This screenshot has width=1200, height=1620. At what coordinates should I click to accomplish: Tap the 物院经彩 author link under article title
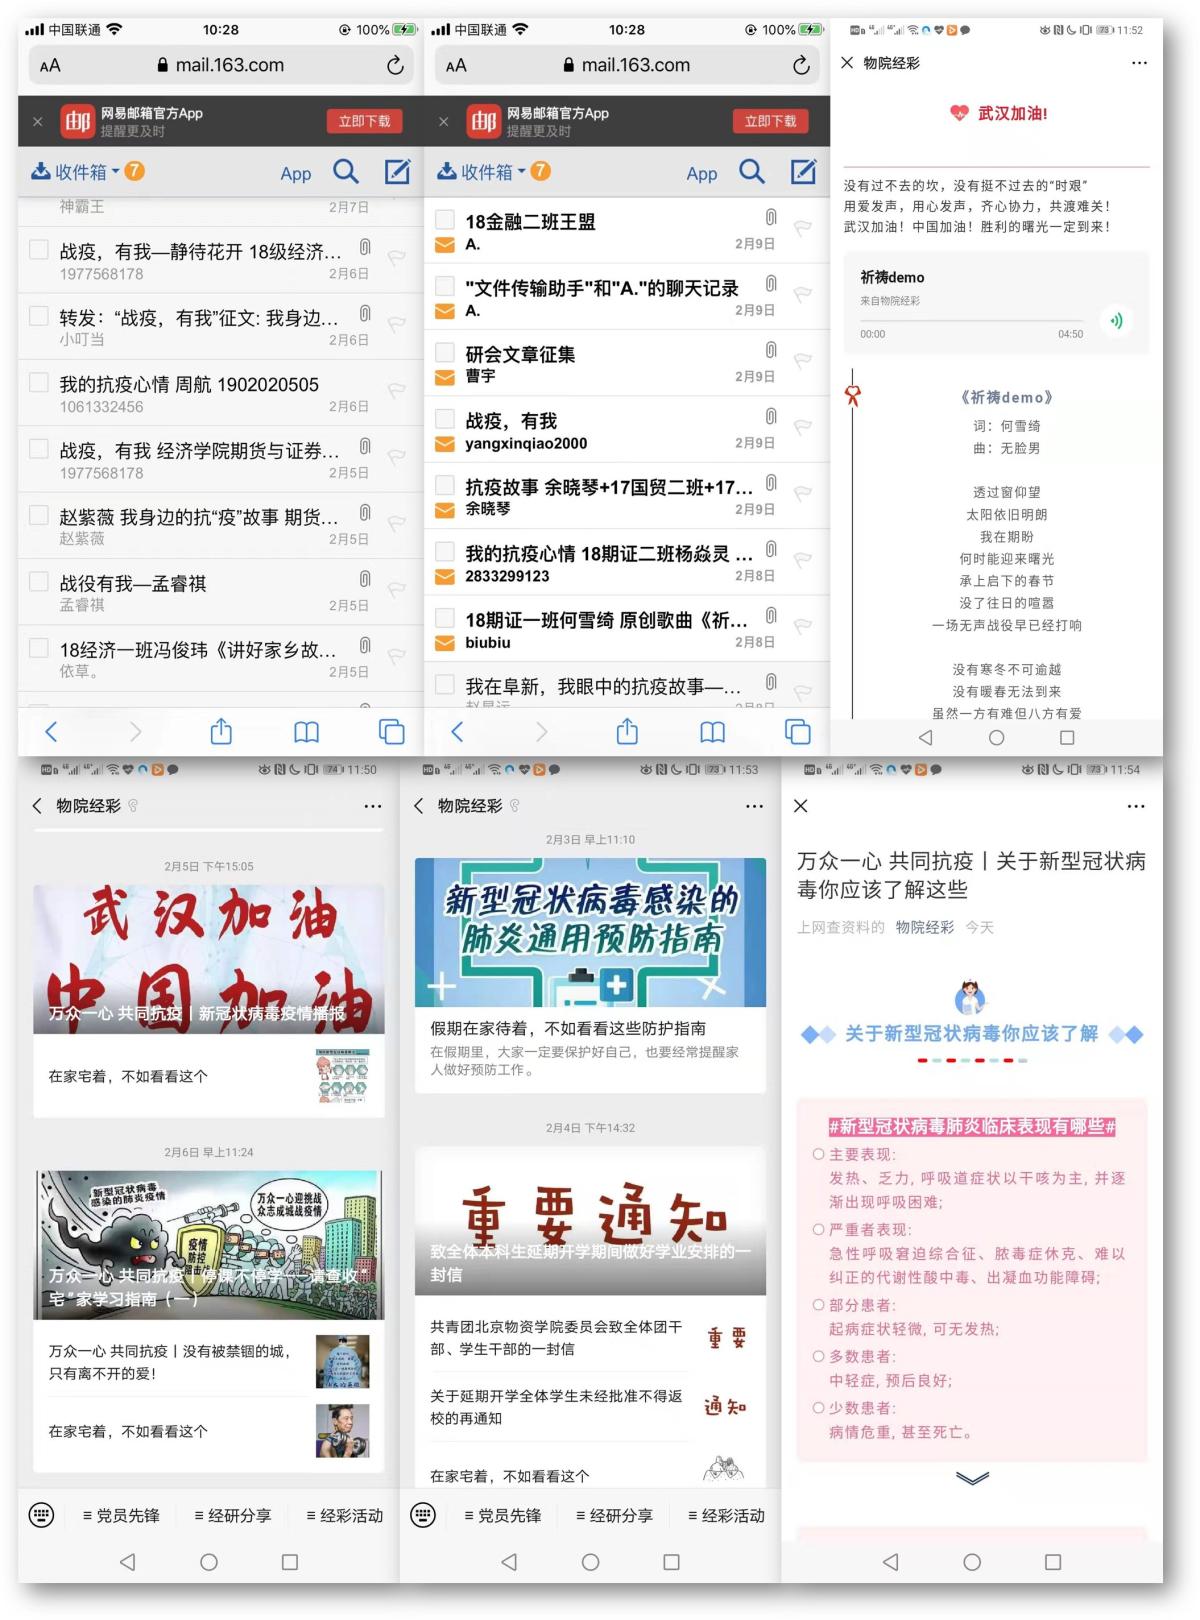924,927
